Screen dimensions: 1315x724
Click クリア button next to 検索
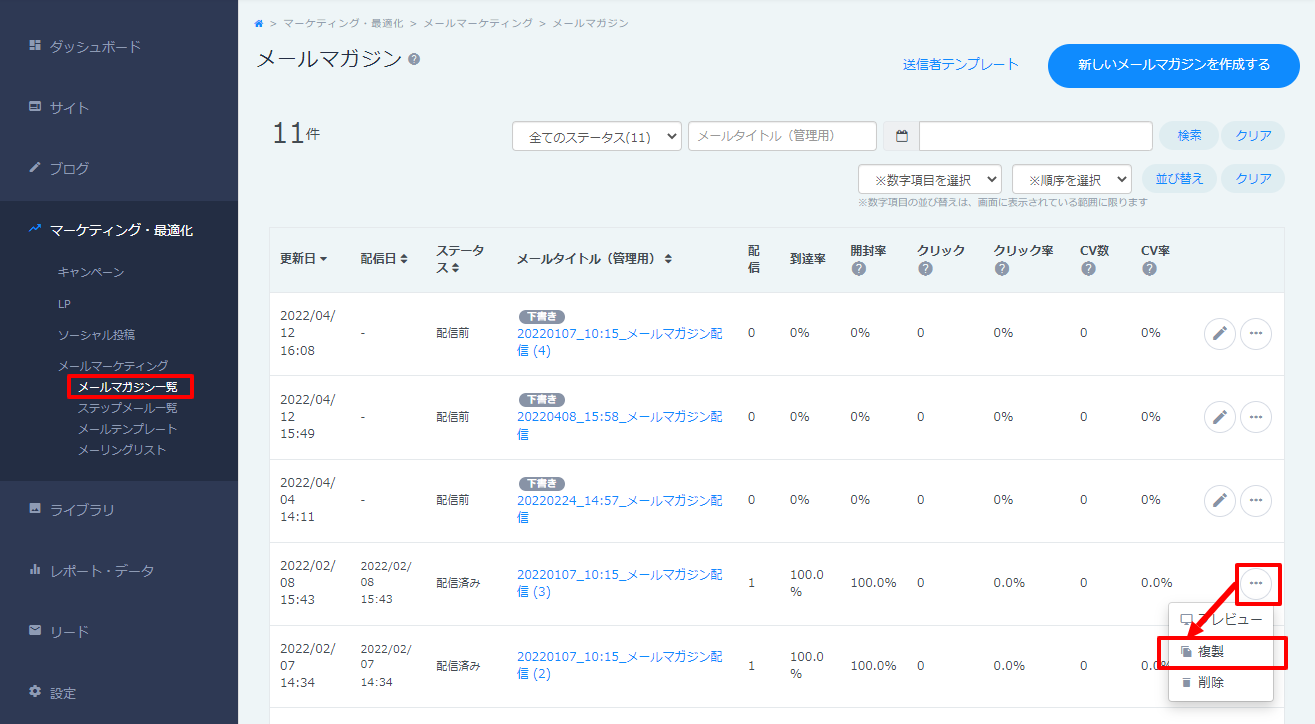point(1253,135)
